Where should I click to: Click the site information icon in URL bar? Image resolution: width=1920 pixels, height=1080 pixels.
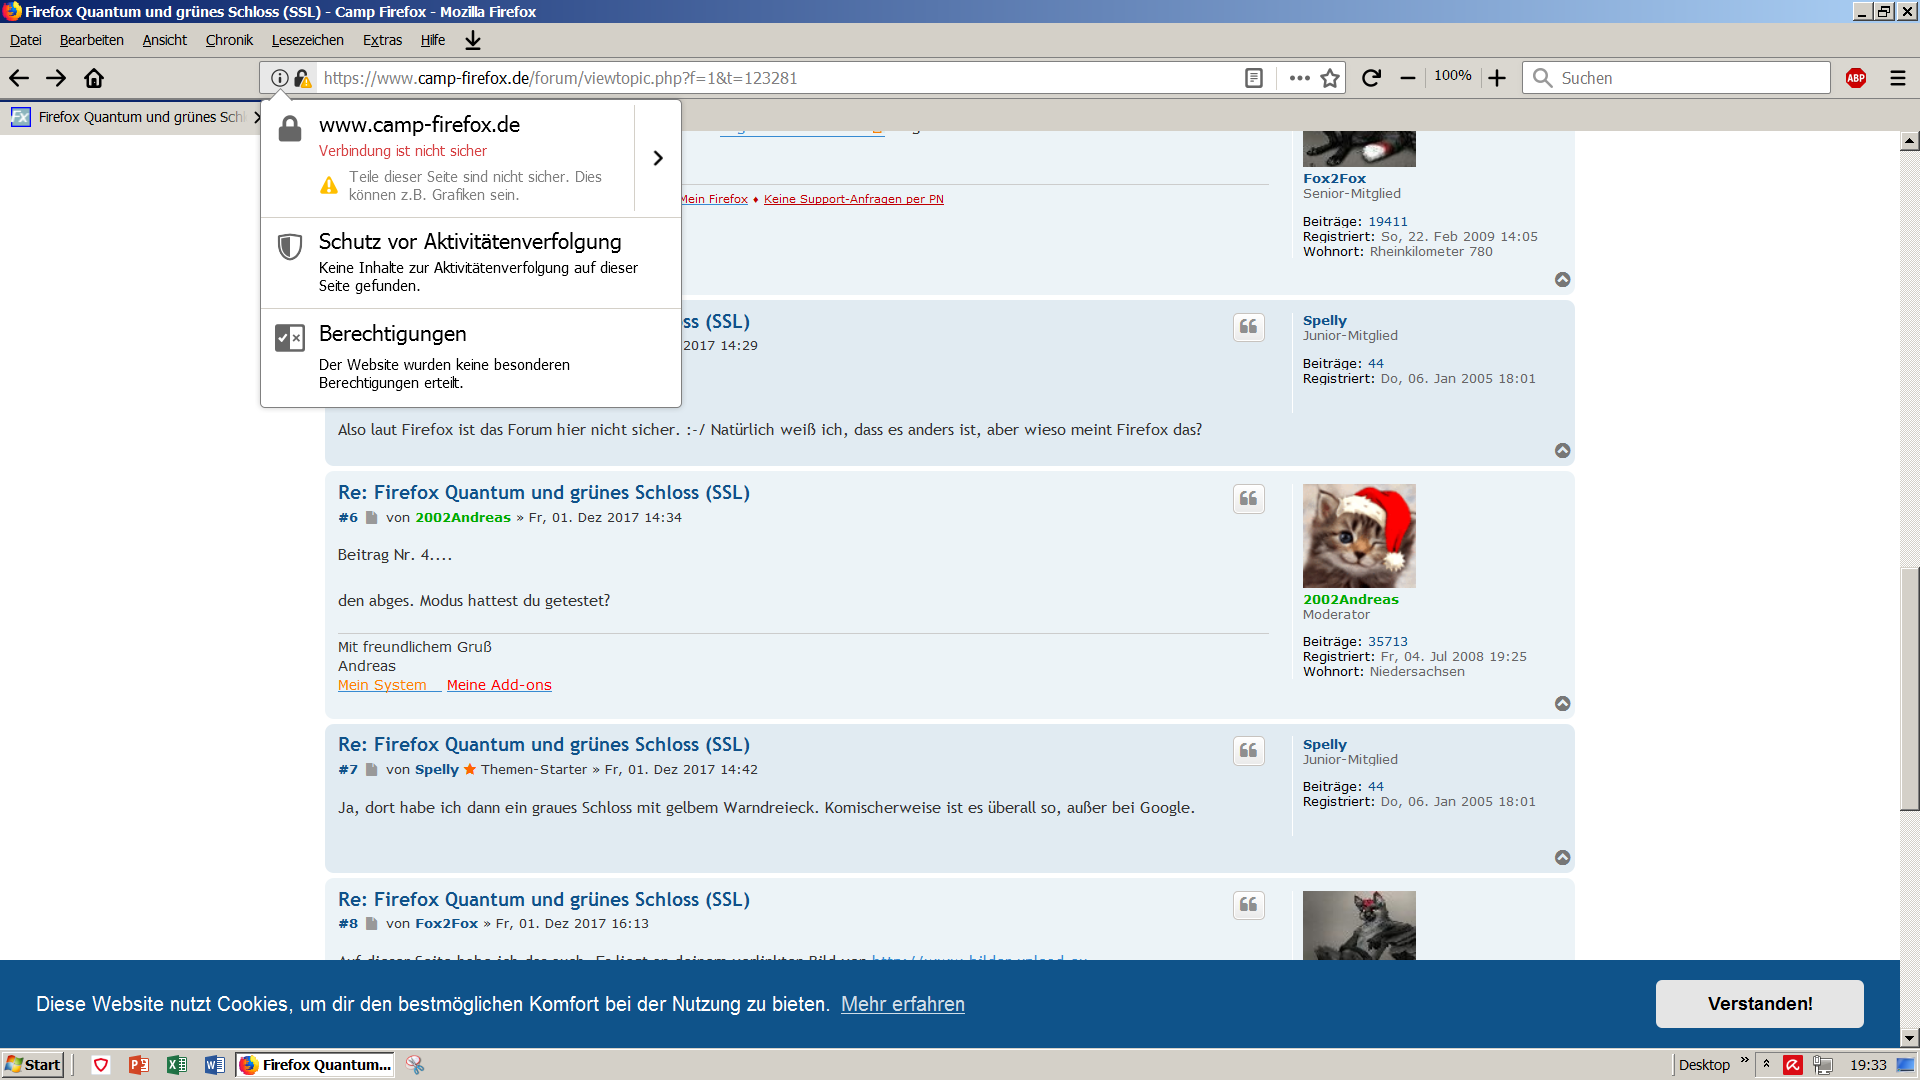[280, 78]
